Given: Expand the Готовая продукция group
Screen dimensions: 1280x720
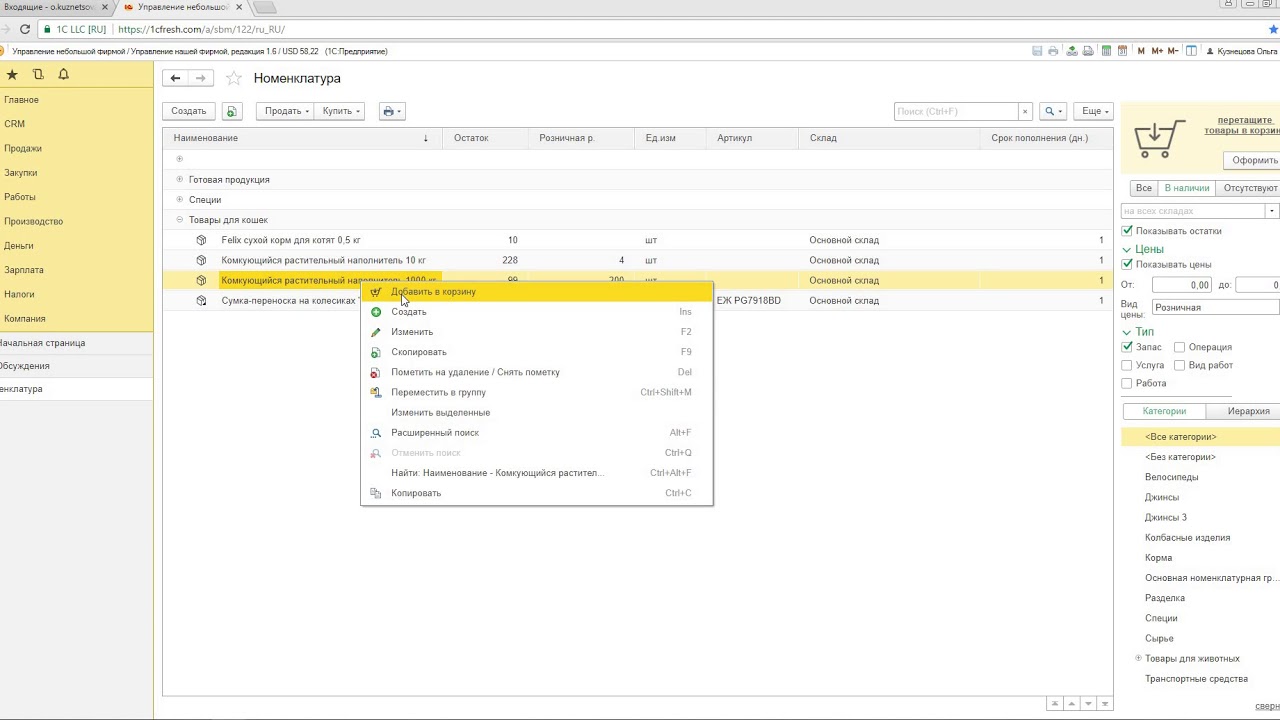Looking at the screenshot, I should [x=180, y=179].
